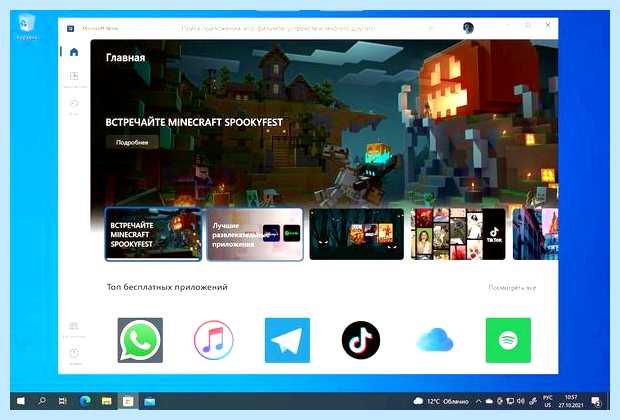This screenshot has height=420, width=620.
Task: Open the Recycle Bin desktop icon
Action: tap(26, 26)
